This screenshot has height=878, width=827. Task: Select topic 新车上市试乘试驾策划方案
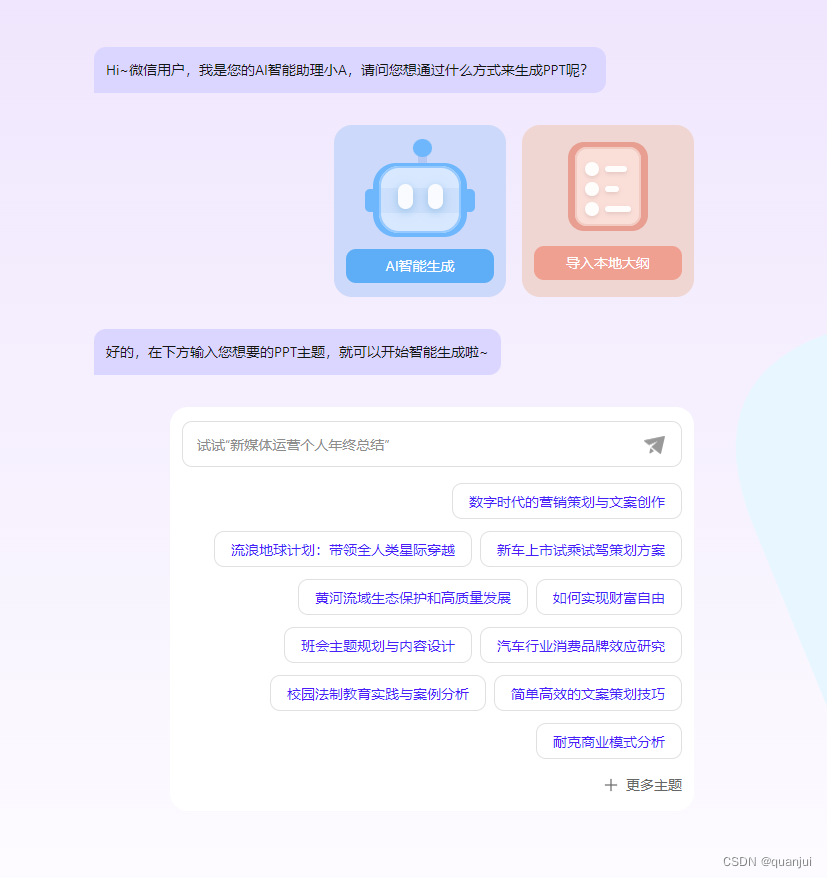click(x=581, y=549)
